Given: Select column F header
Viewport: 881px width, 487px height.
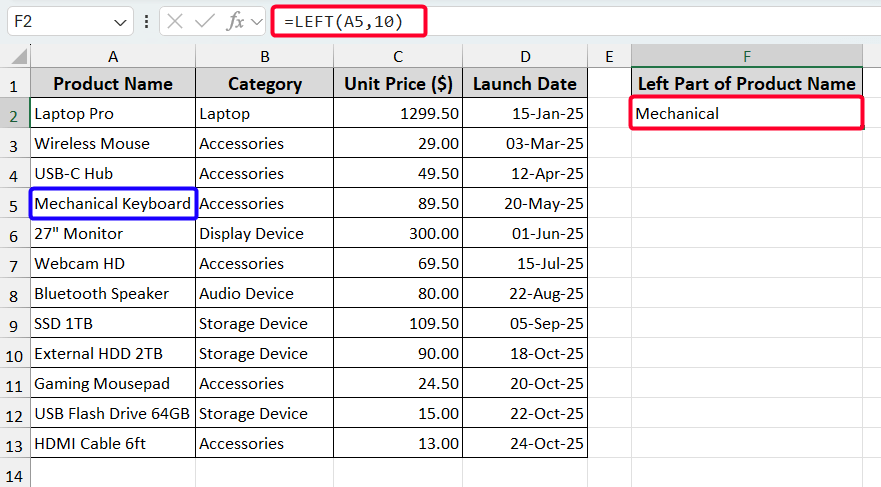Looking at the screenshot, I should (747, 56).
